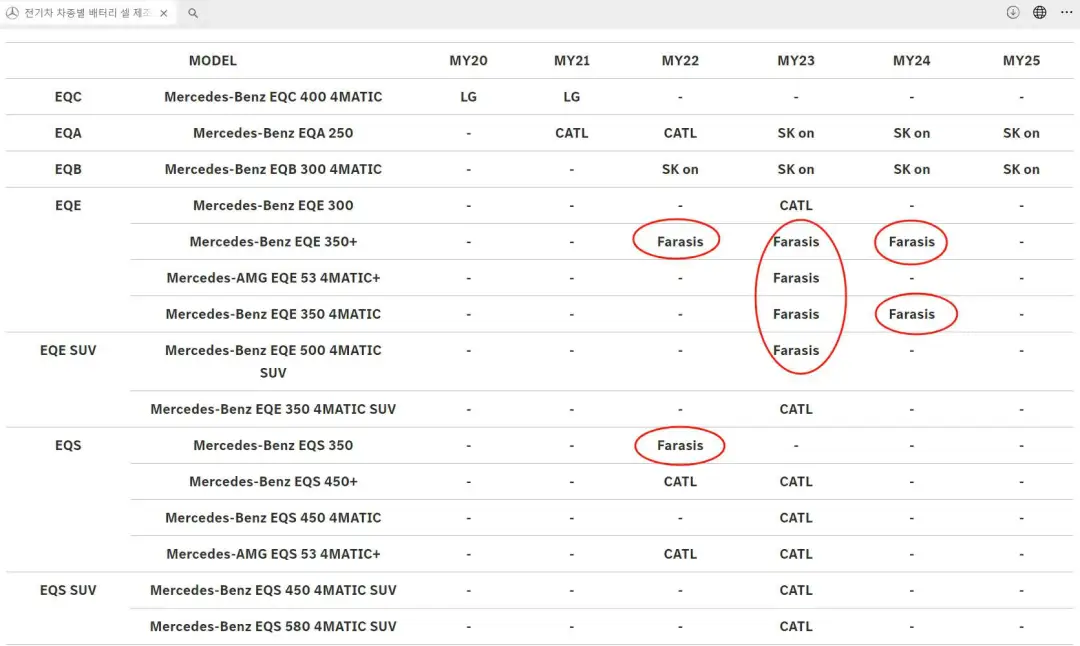1080x646 pixels.
Task: Click SK on cell in EQA 250 MY25
Action: click(x=1021, y=133)
